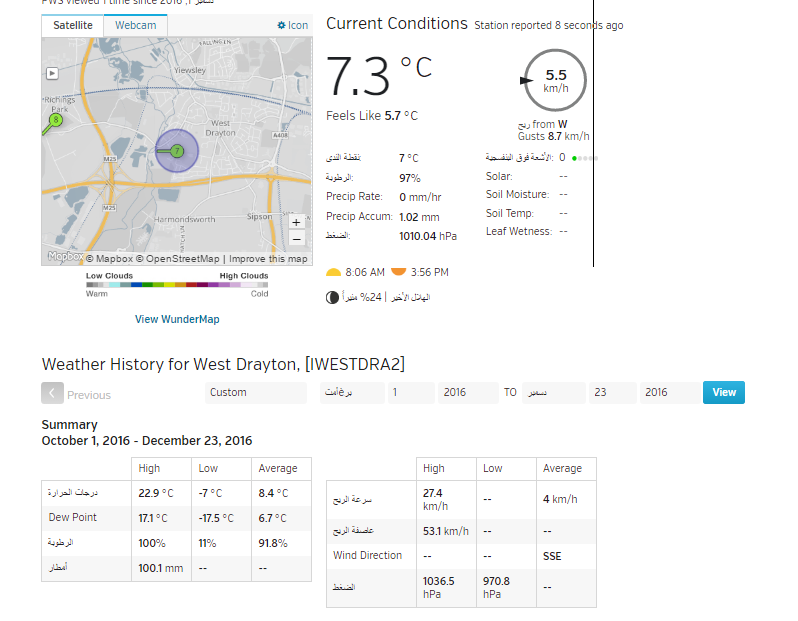798x621 pixels.
Task: Click the sunrise icon at 8:06 AM
Action: pos(333,272)
